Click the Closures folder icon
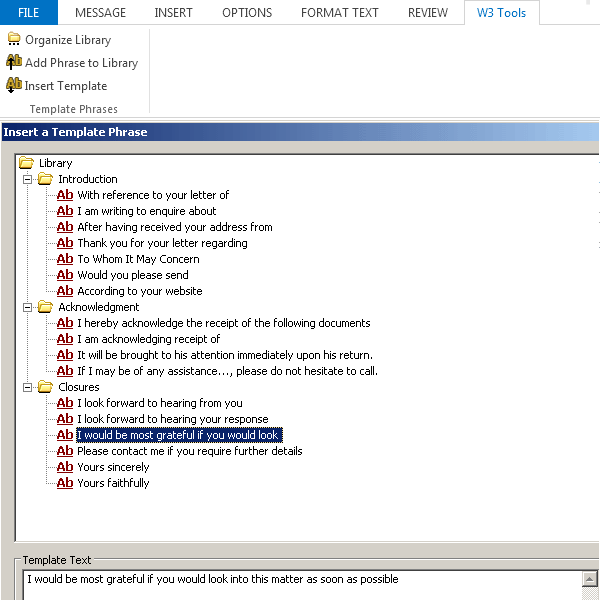Viewport: 600px width, 600px height. (x=45, y=387)
